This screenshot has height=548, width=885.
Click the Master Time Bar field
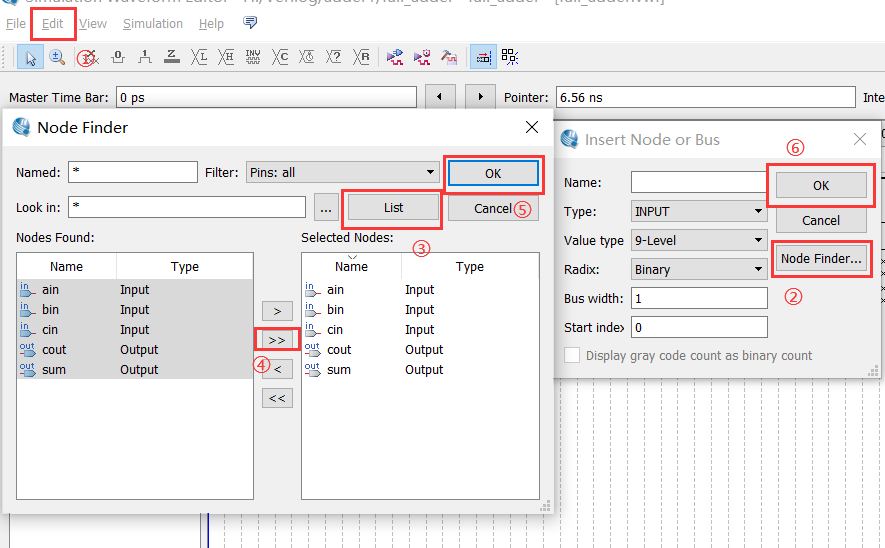coord(266,97)
